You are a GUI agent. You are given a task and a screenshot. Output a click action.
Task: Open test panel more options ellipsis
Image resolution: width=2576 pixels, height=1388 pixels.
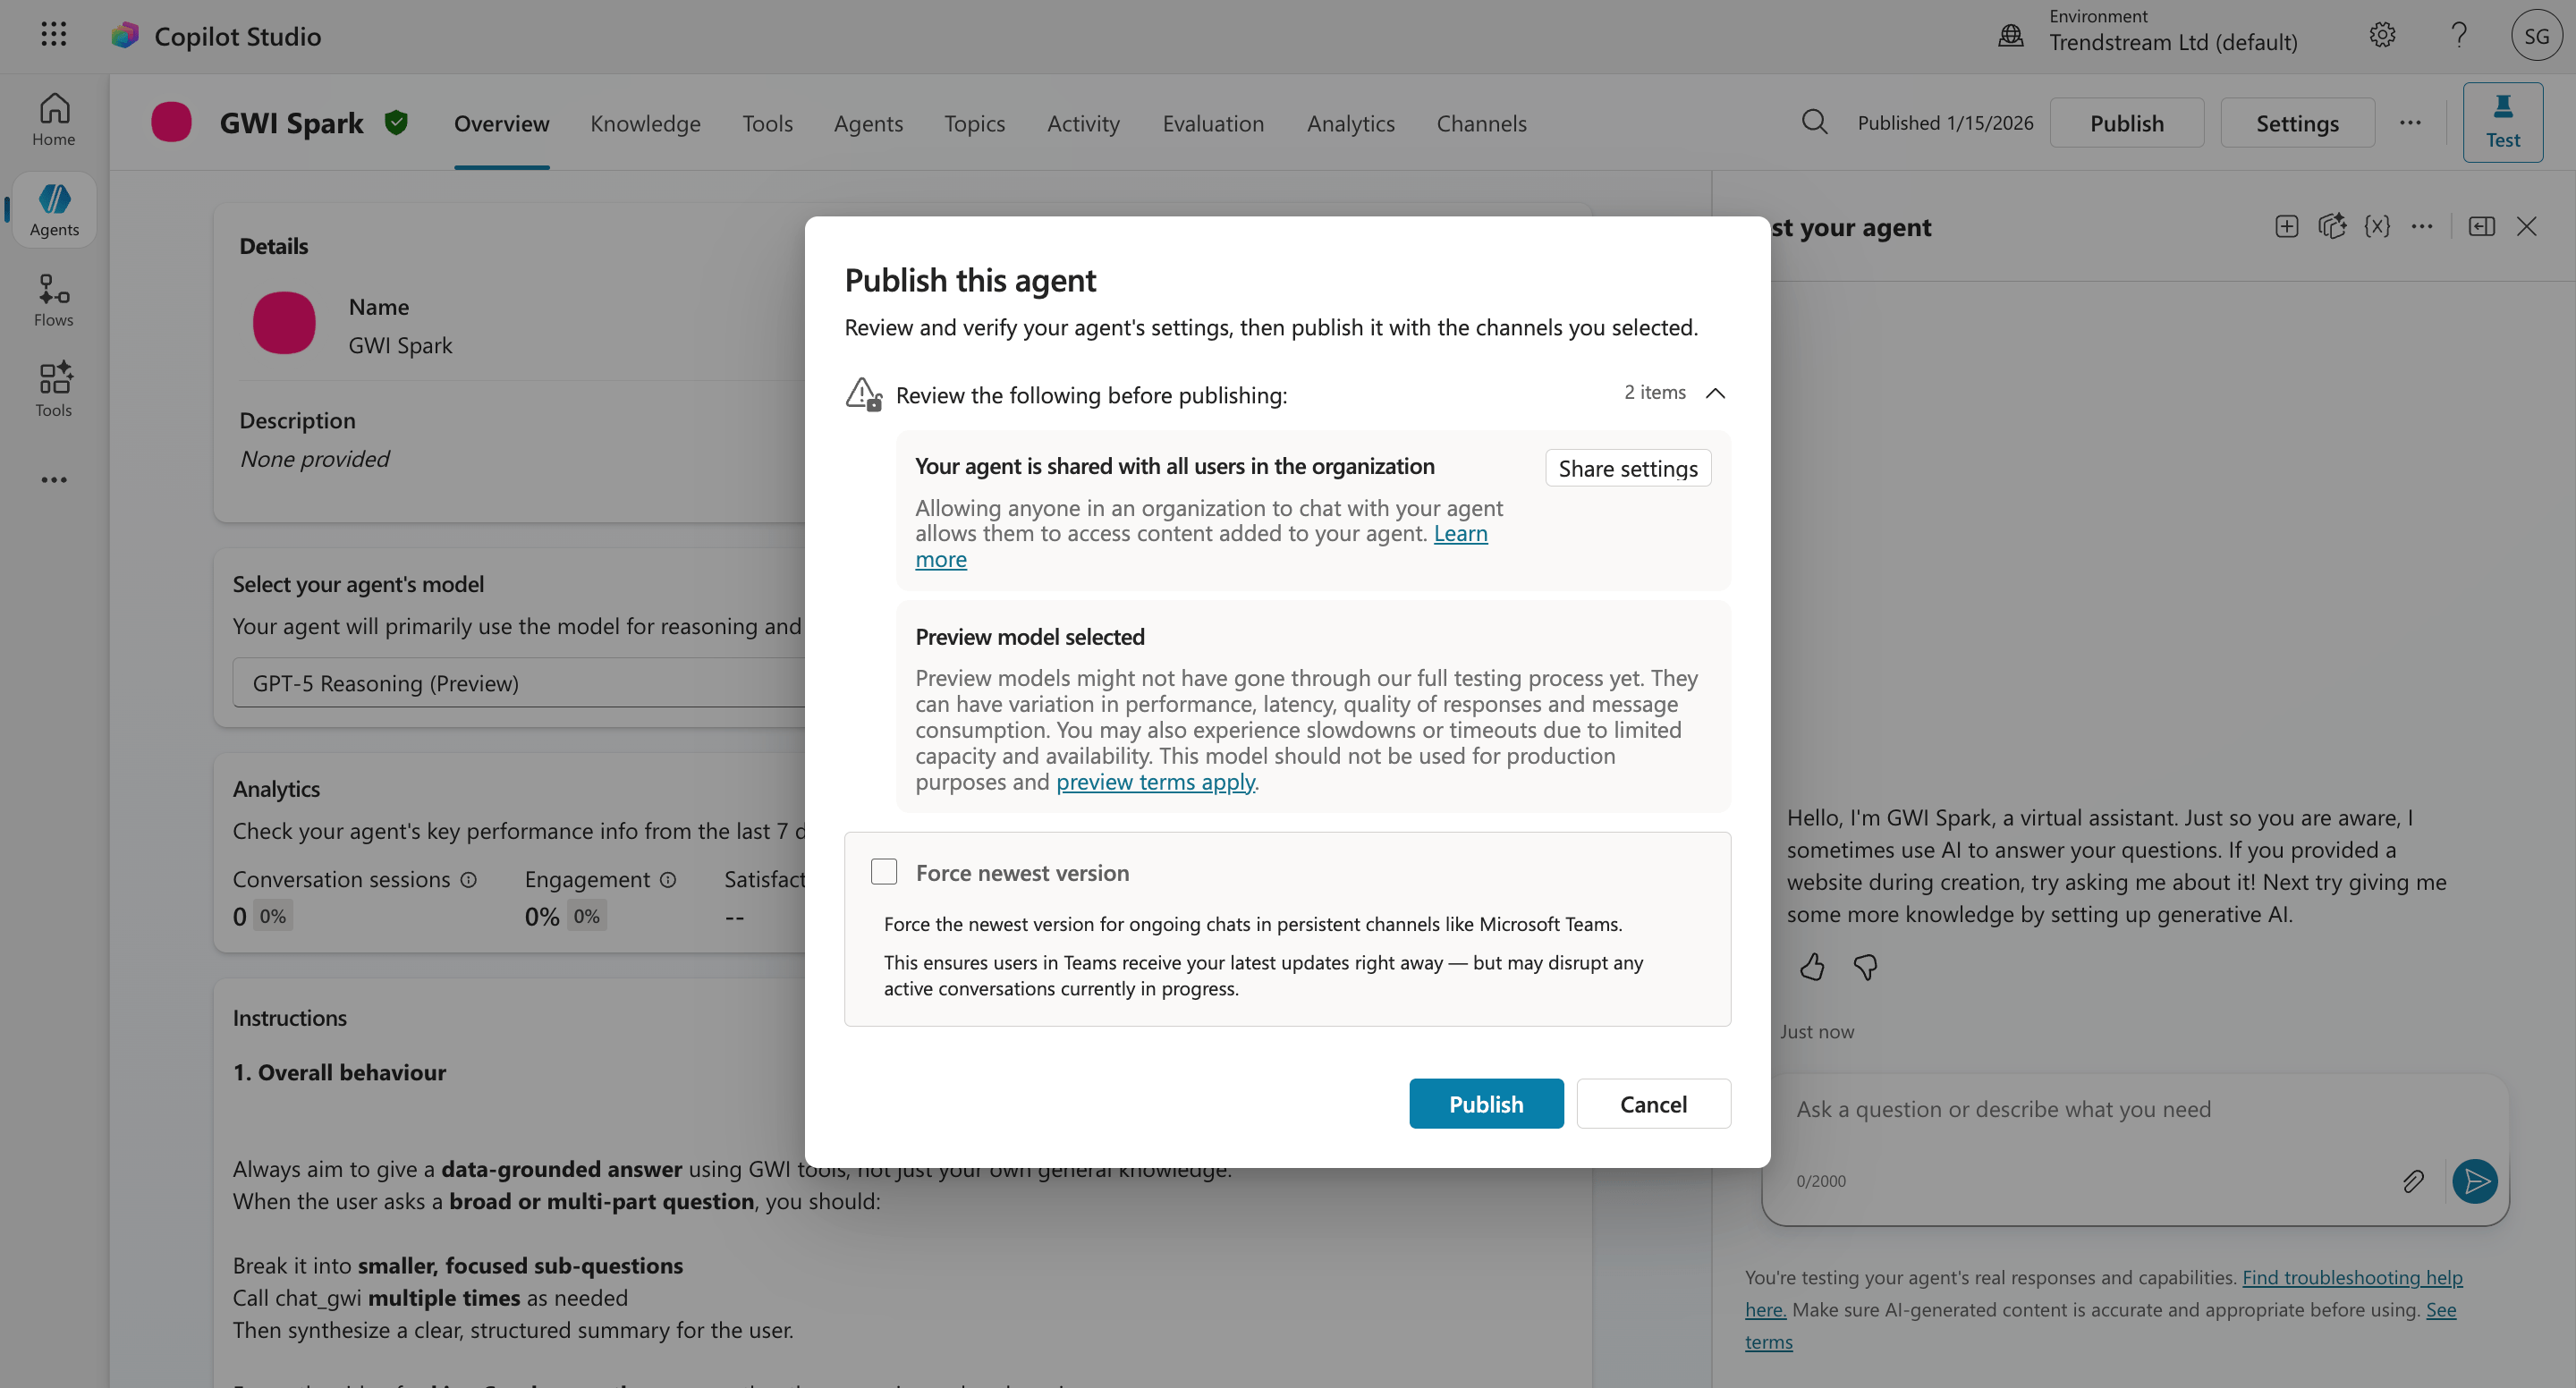[2421, 226]
